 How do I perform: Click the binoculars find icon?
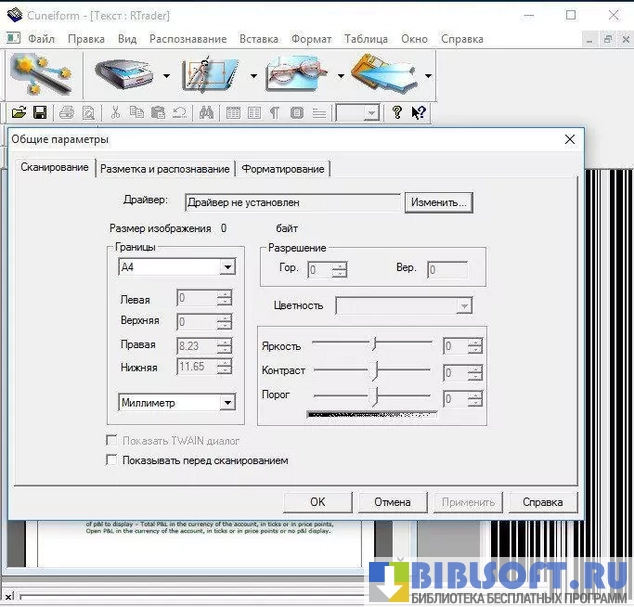[x=207, y=113]
